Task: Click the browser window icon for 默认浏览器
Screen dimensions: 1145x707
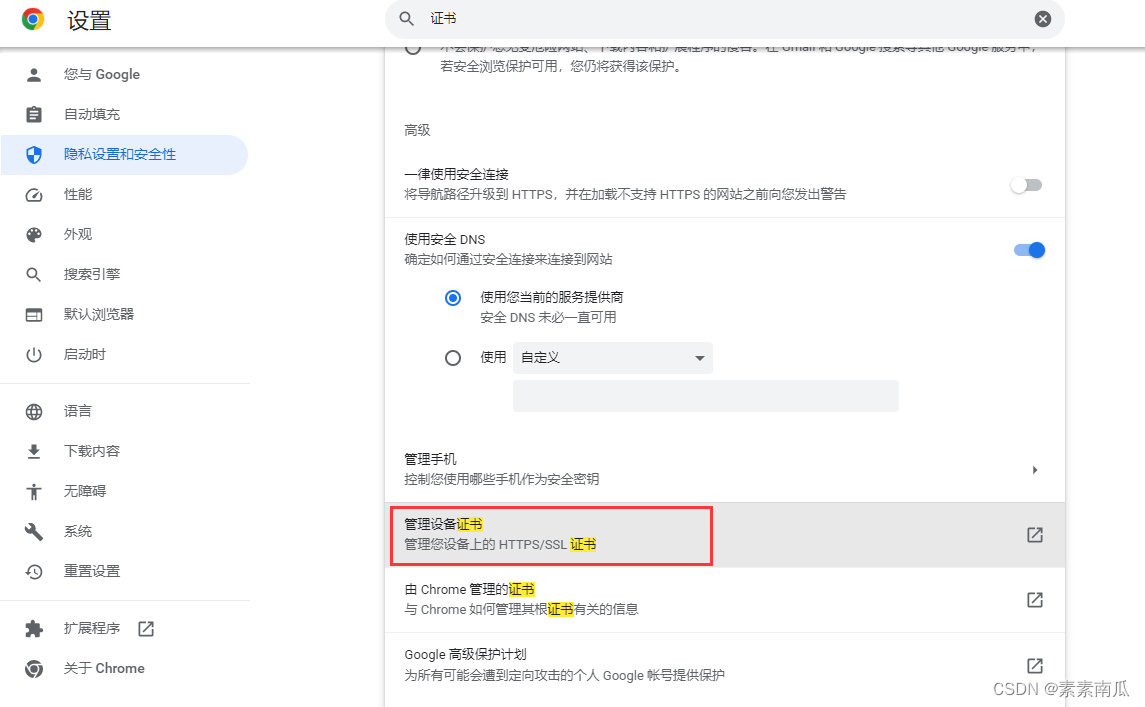Action: pyautogui.click(x=34, y=315)
